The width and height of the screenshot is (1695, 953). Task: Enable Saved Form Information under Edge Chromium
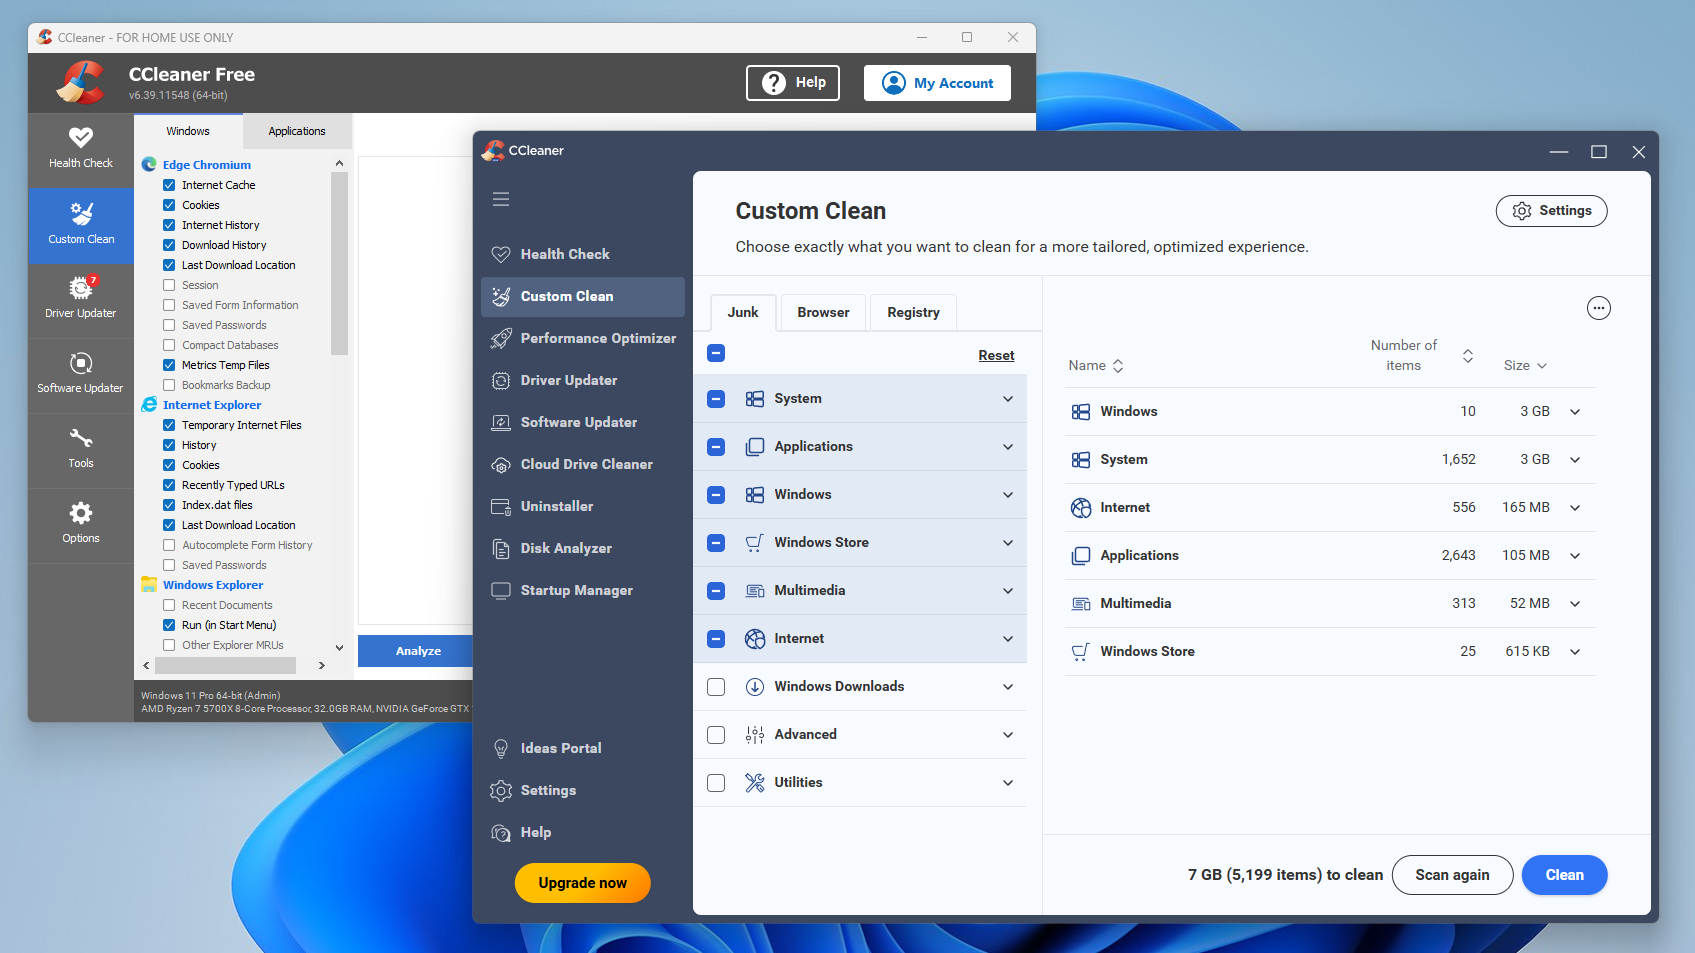point(169,305)
